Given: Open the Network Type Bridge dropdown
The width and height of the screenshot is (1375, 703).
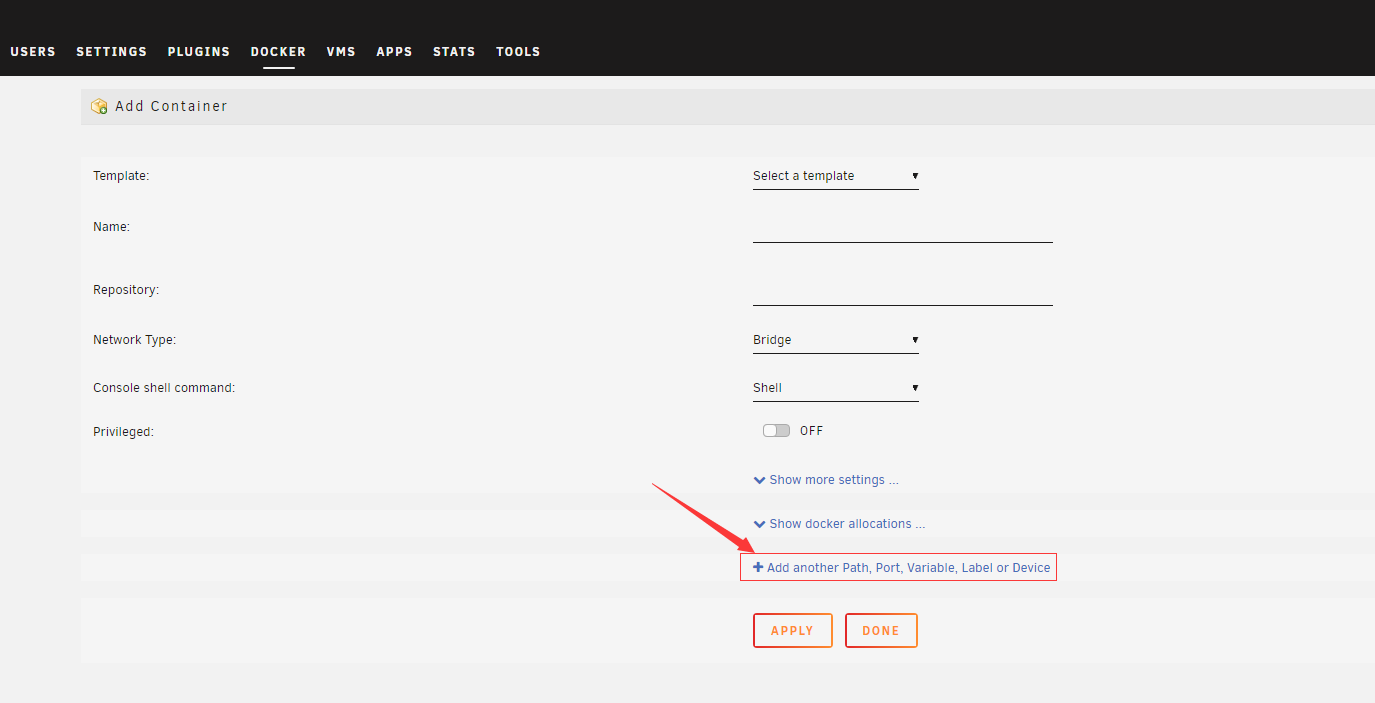Looking at the screenshot, I should pos(836,340).
